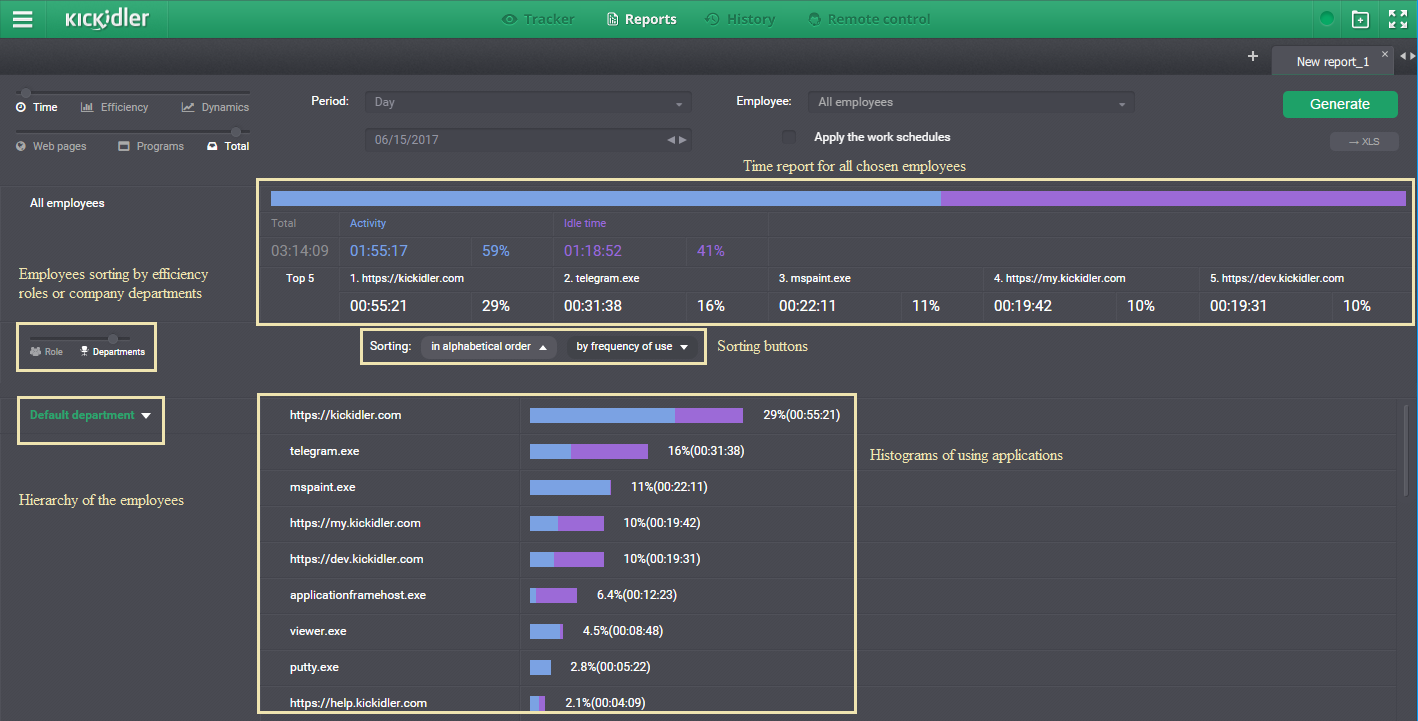Switch to the Reports tab
This screenshot has height=721, width=1418.
[641, 19]
